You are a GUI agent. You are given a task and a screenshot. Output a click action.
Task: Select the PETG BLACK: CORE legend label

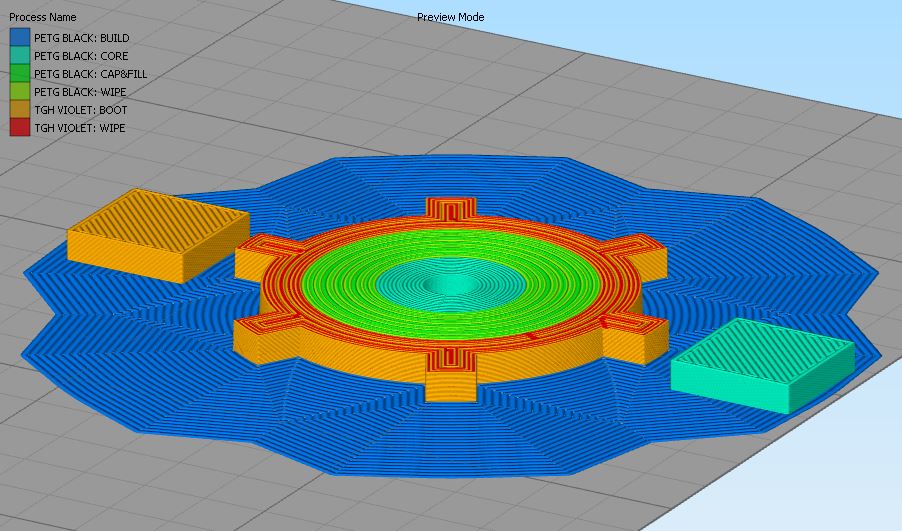point(81,56)
